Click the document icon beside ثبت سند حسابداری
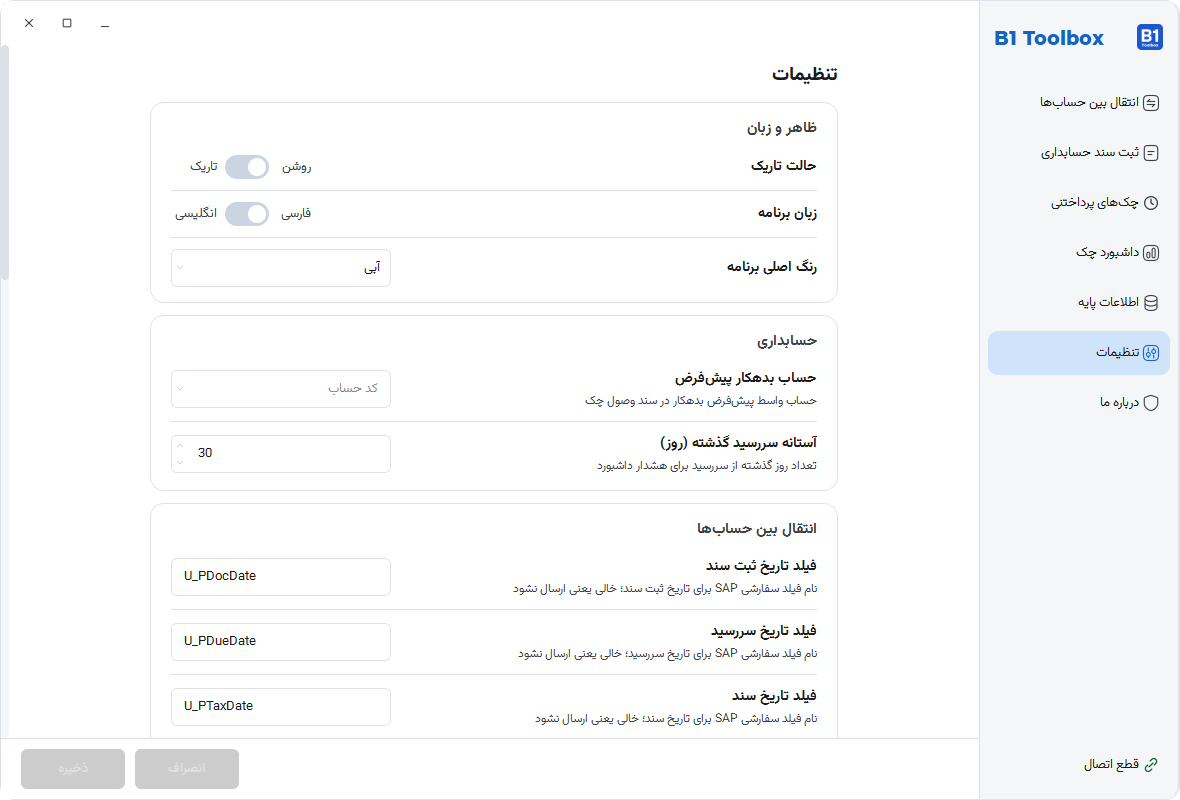1180x800 pixels. click(1151, 153)
